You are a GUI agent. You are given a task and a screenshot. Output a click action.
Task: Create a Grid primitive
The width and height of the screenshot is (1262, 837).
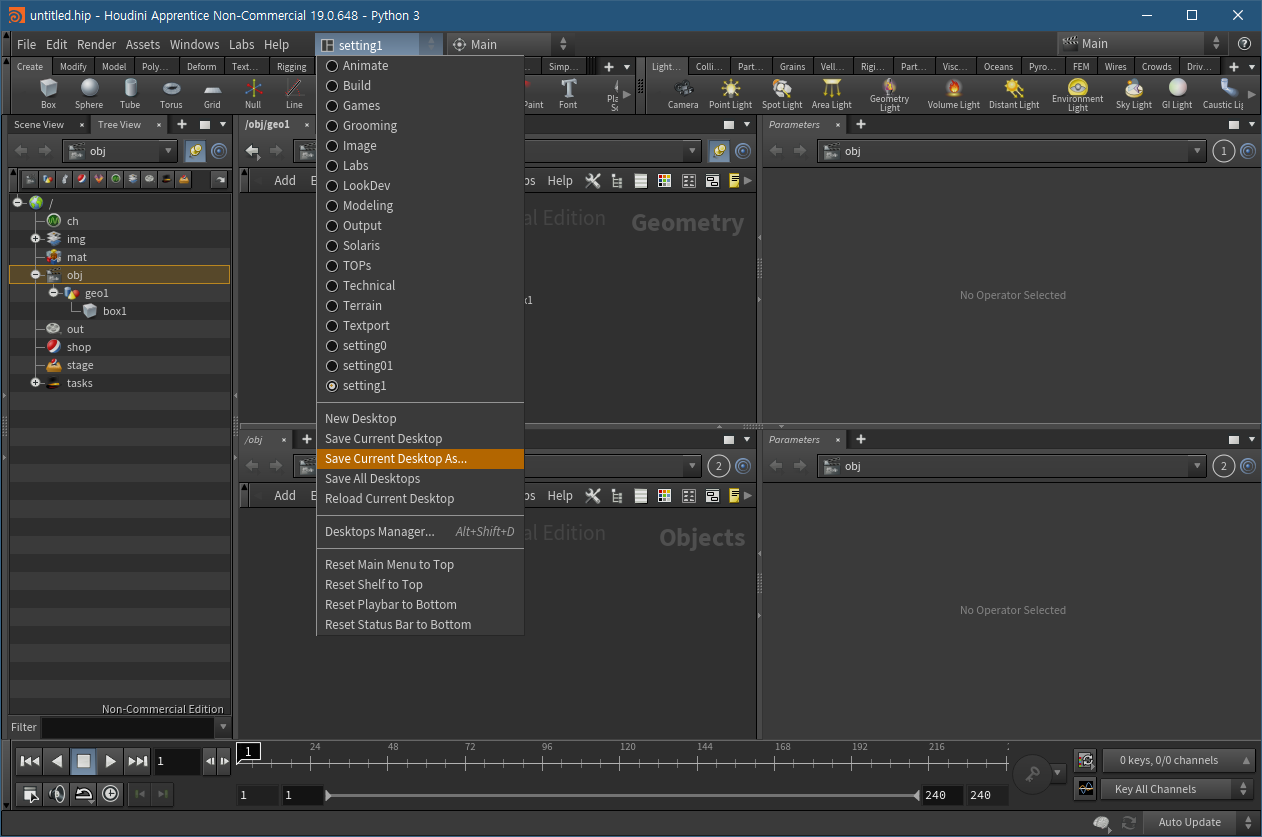click(x=212, y=94)
